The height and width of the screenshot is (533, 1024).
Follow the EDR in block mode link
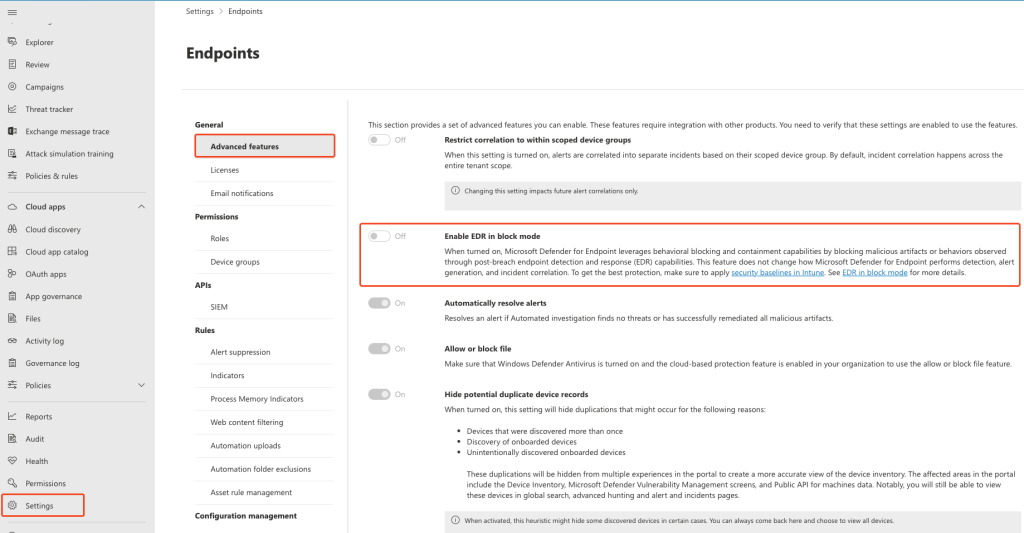pos(874,272)
